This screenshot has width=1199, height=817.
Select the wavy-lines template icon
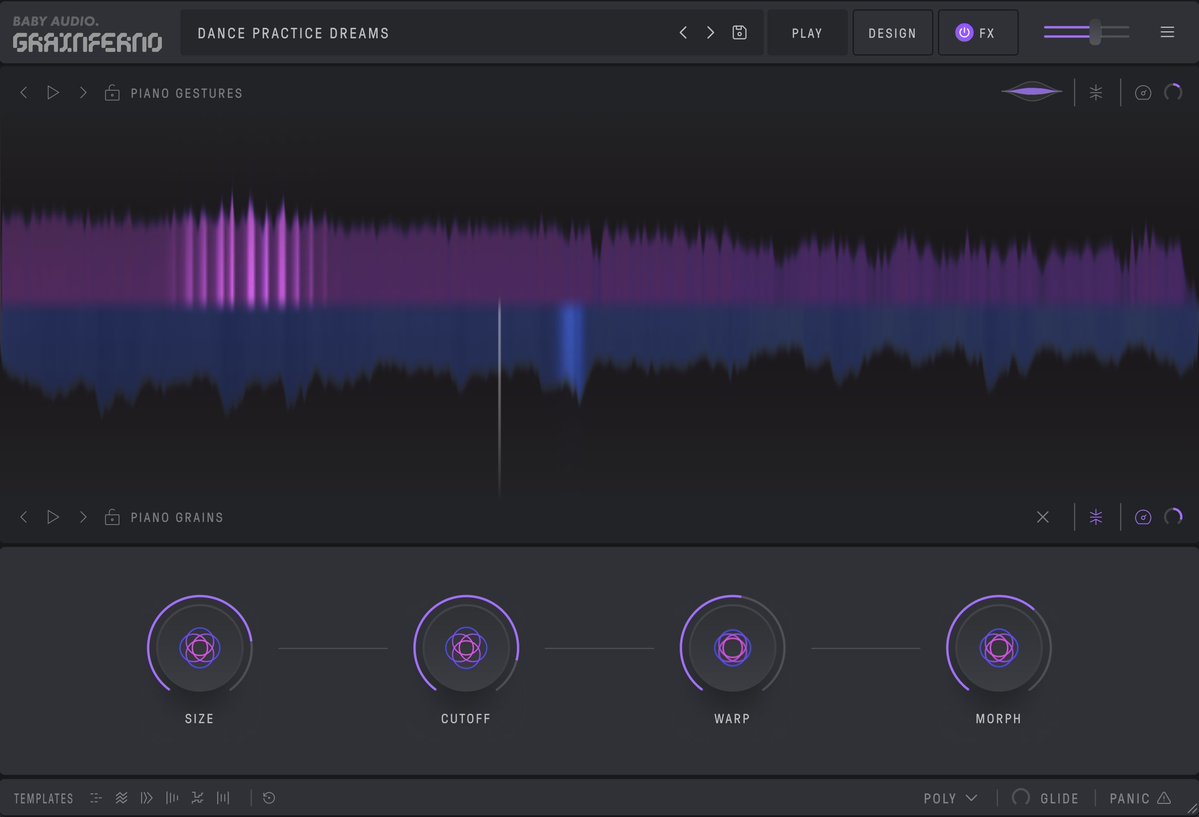(x=121, y=798)
